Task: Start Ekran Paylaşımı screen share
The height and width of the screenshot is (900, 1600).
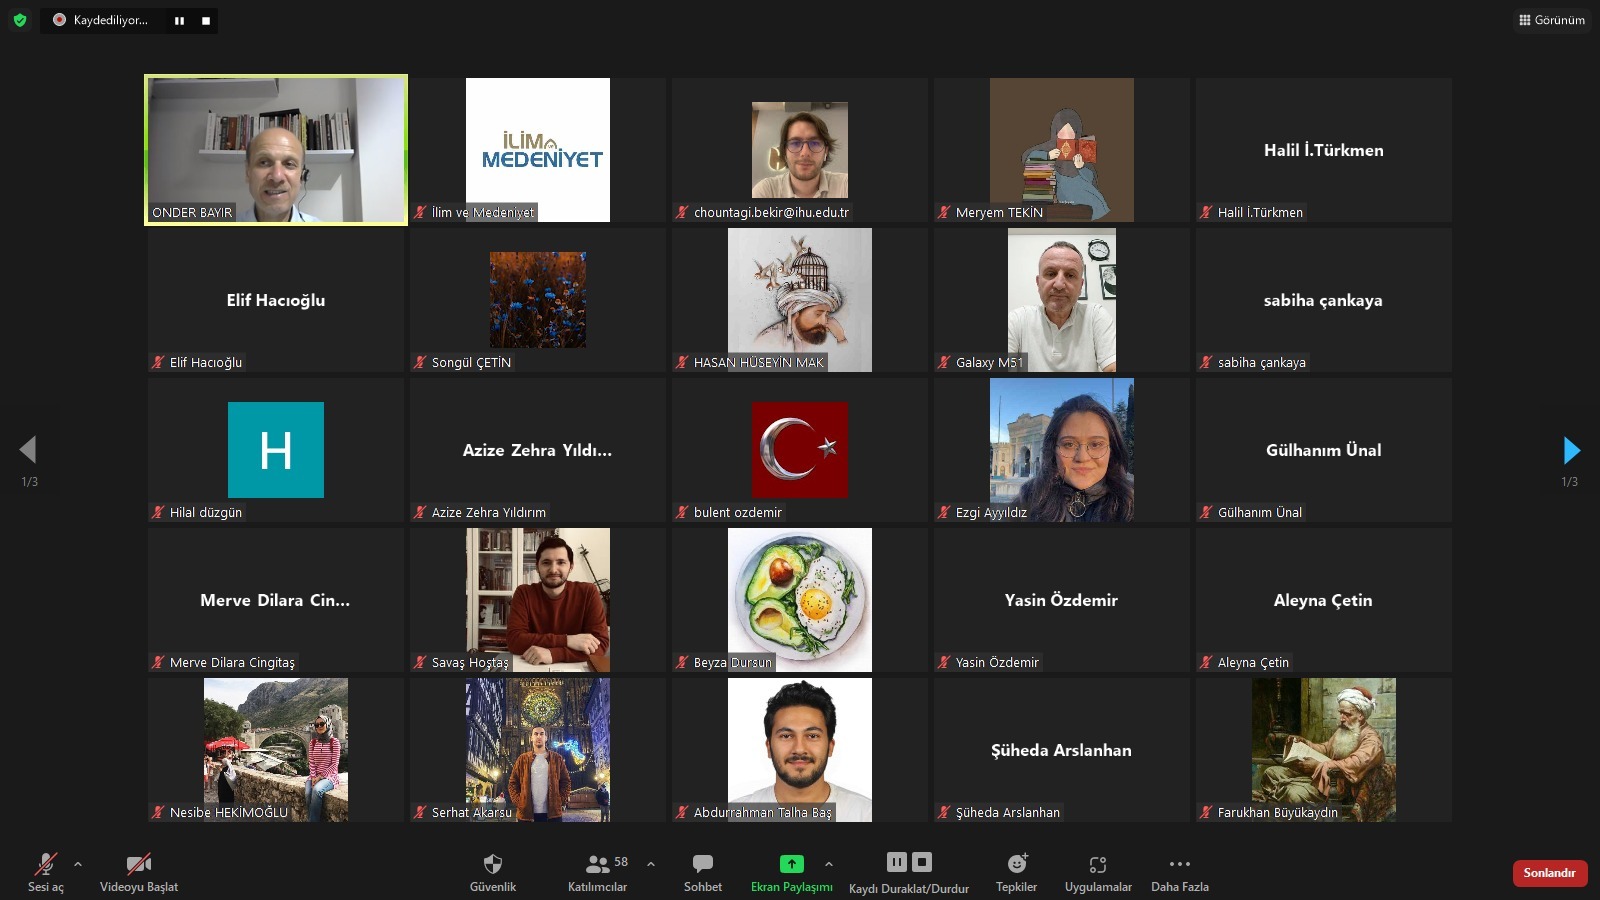Action: click(x=792, y=871)
